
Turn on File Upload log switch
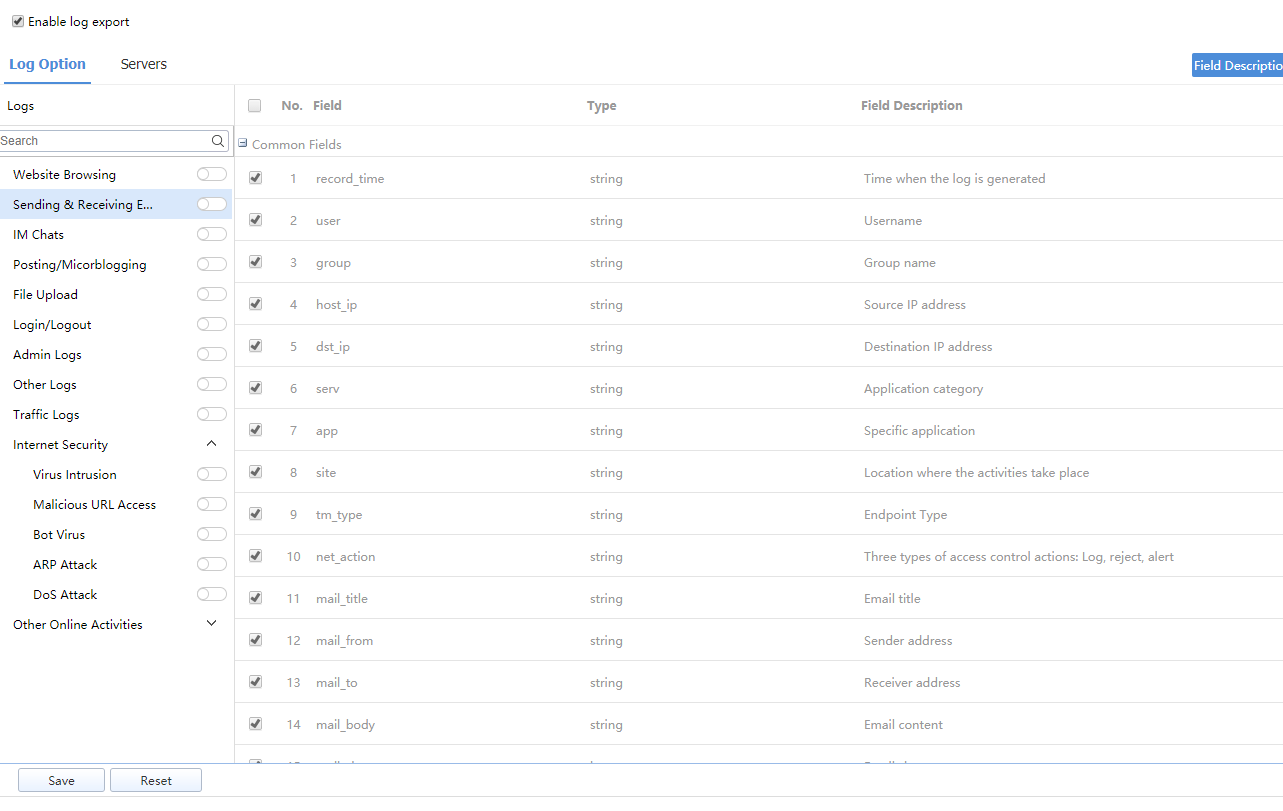(x=211, y=294)
